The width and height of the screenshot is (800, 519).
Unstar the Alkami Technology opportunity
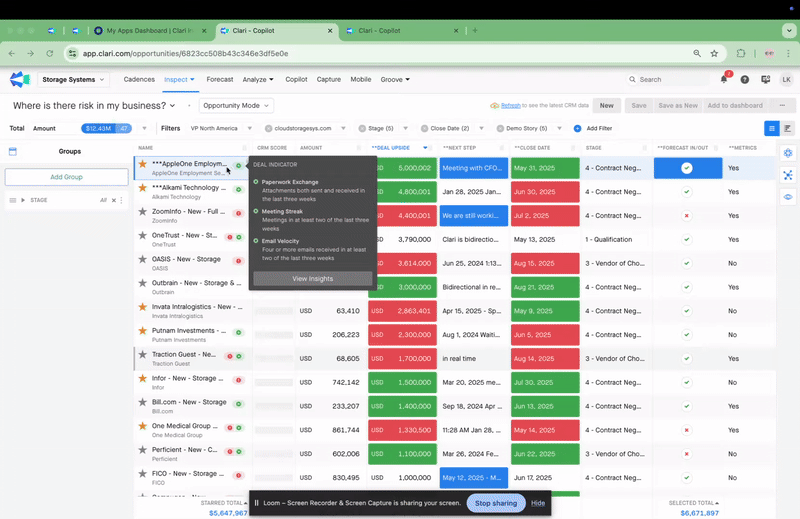pos(143,188)
